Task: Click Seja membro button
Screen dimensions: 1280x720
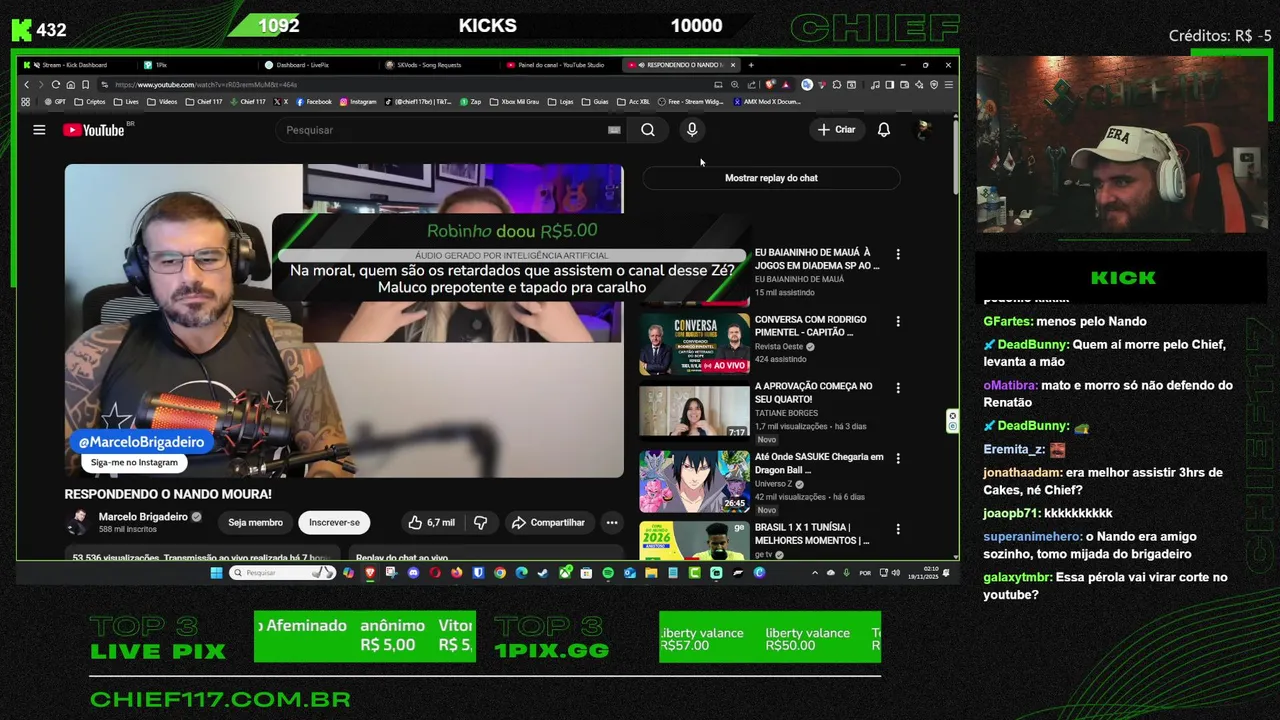Action: click(255, 522)
